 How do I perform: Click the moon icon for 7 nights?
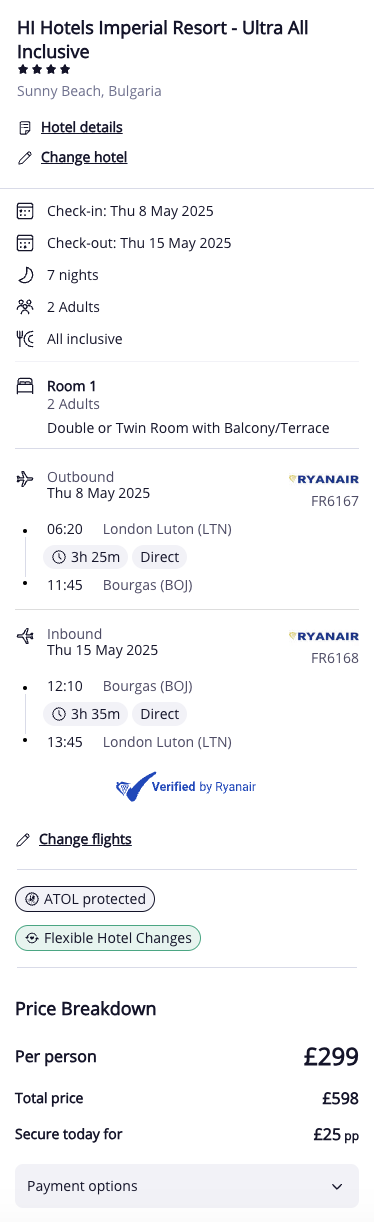click(x=25, y=275)
